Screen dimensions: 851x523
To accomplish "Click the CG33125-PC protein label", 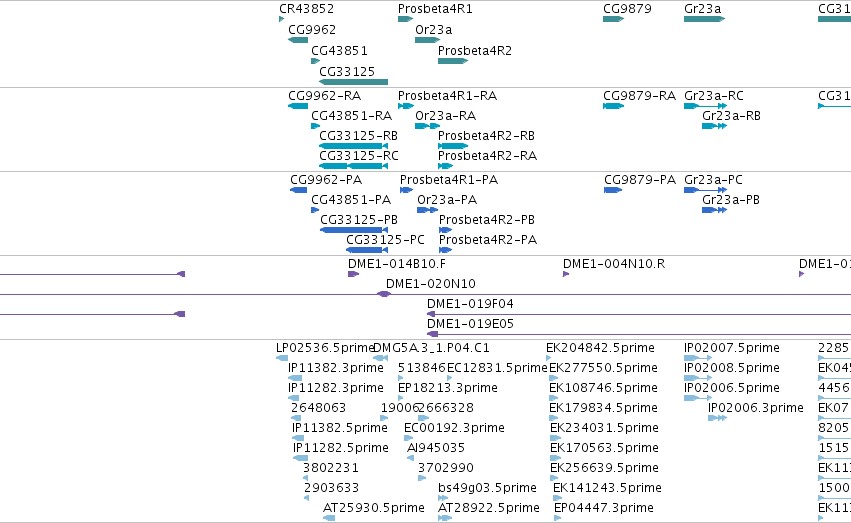I will coord(385,240).
